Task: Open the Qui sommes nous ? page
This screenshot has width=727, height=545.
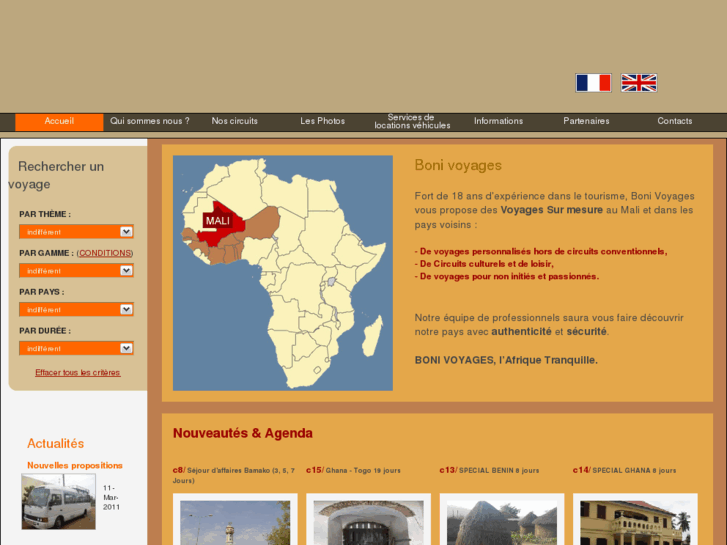Action: [150, 121]
